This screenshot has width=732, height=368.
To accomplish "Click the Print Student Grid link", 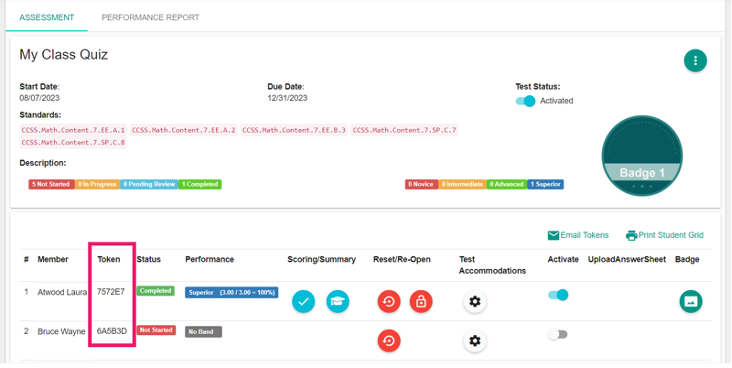I will pos(671,235).
